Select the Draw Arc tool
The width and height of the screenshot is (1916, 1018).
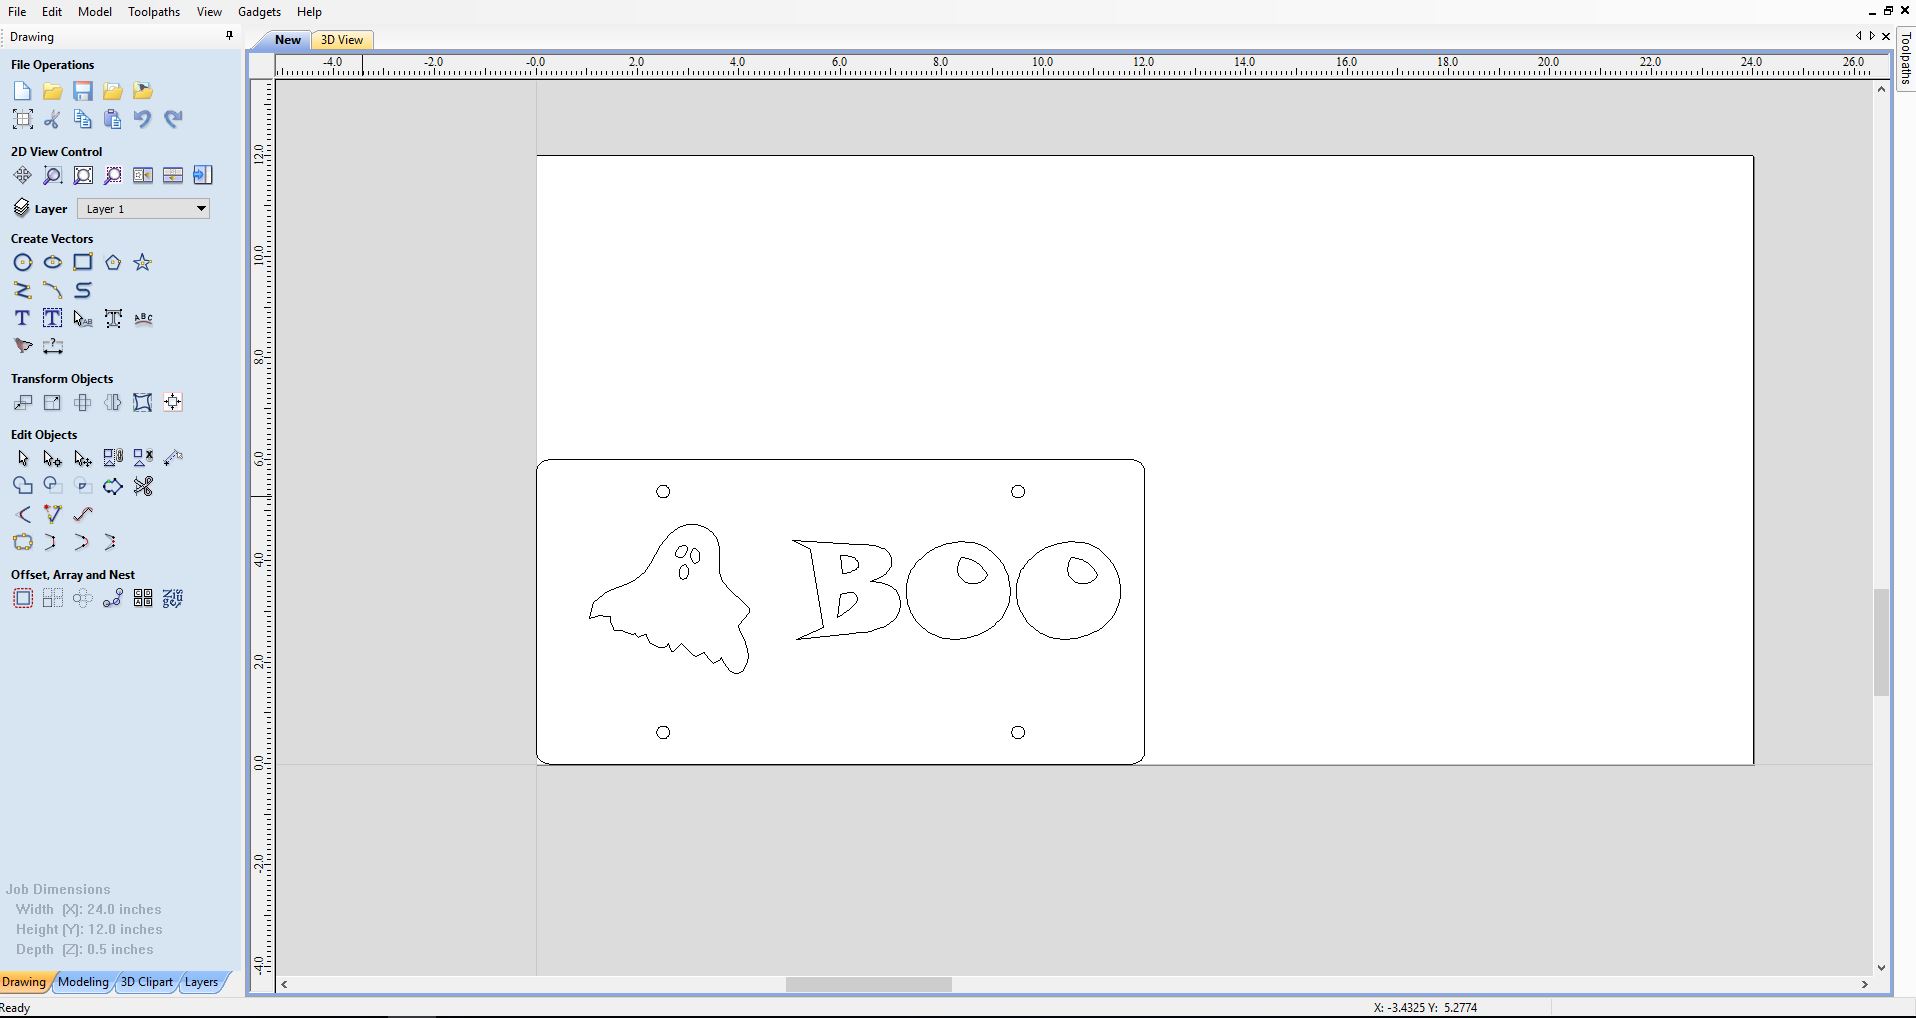point(52,290)
